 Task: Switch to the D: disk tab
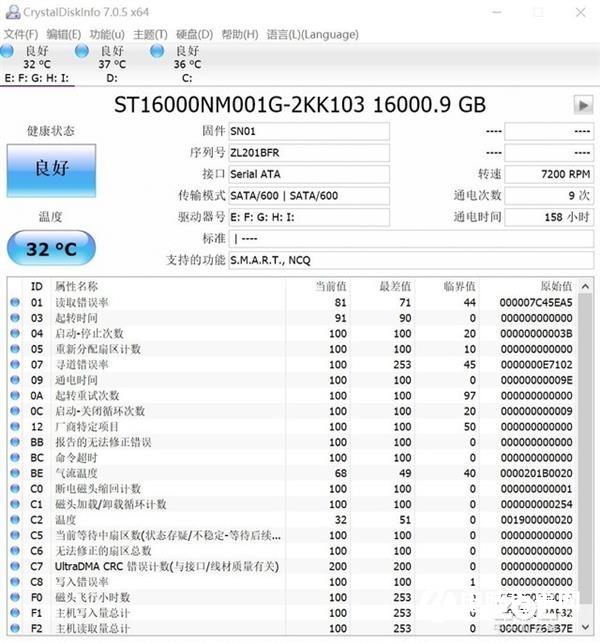click(112, 64)
